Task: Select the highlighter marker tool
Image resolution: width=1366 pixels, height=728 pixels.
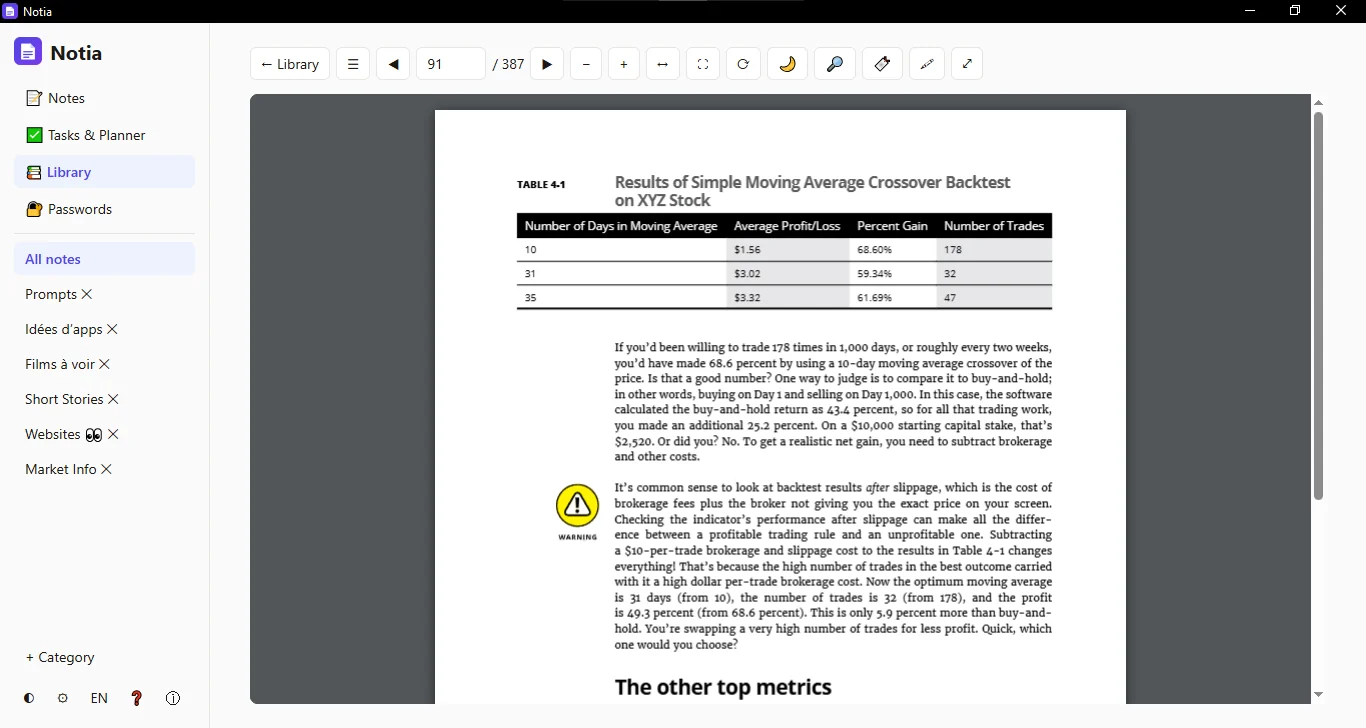Action: (x=882, y=64)
